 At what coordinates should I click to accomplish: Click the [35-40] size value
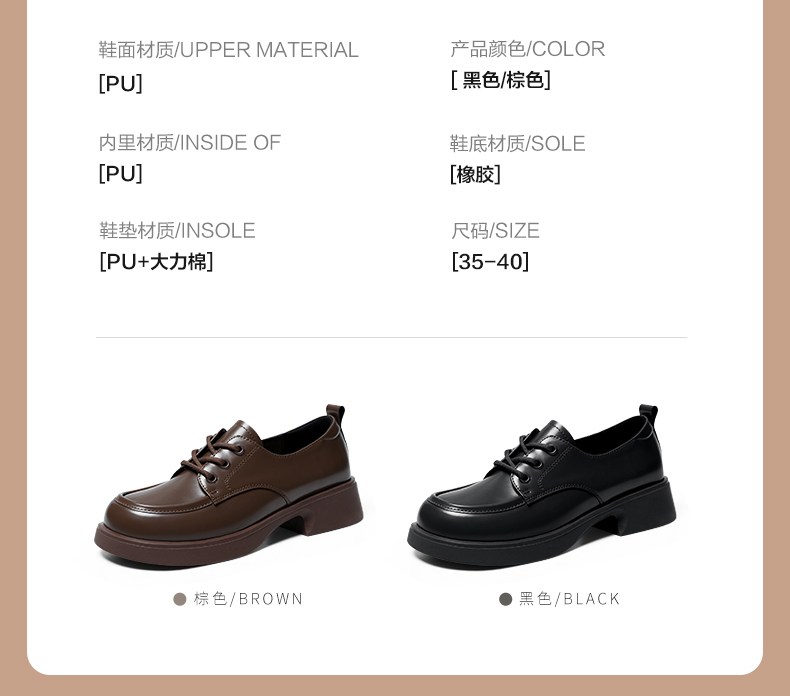point(490,262)
